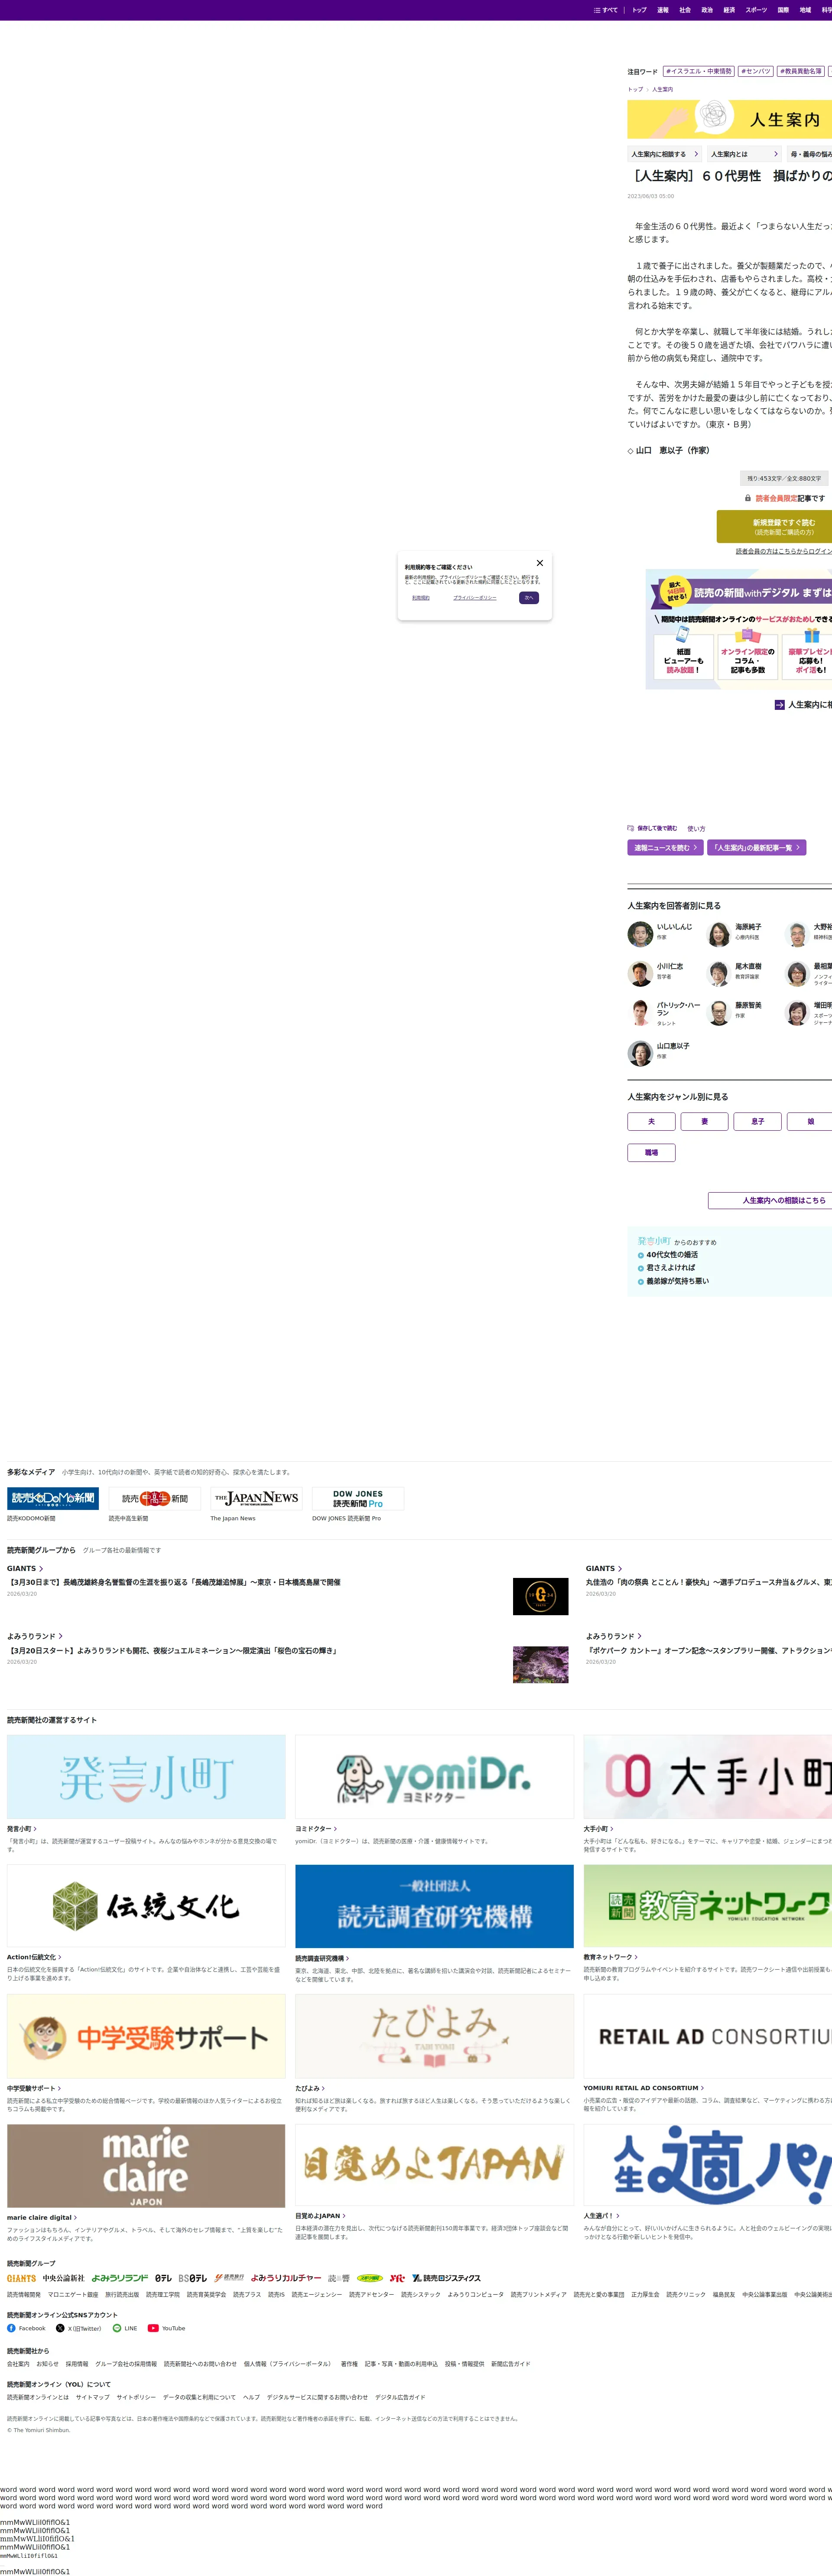
Task: Click 人生案内 in the breadcrumb
Action: (662, 90)
